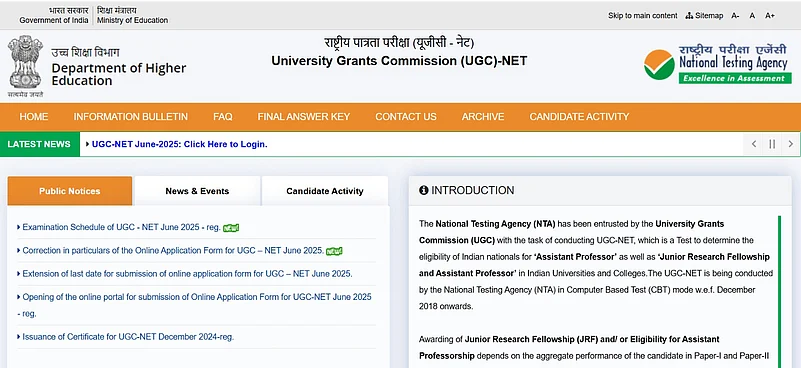Screen dimensions: 801x368
Task: Reset font size with A button
Action: (752, 16)
